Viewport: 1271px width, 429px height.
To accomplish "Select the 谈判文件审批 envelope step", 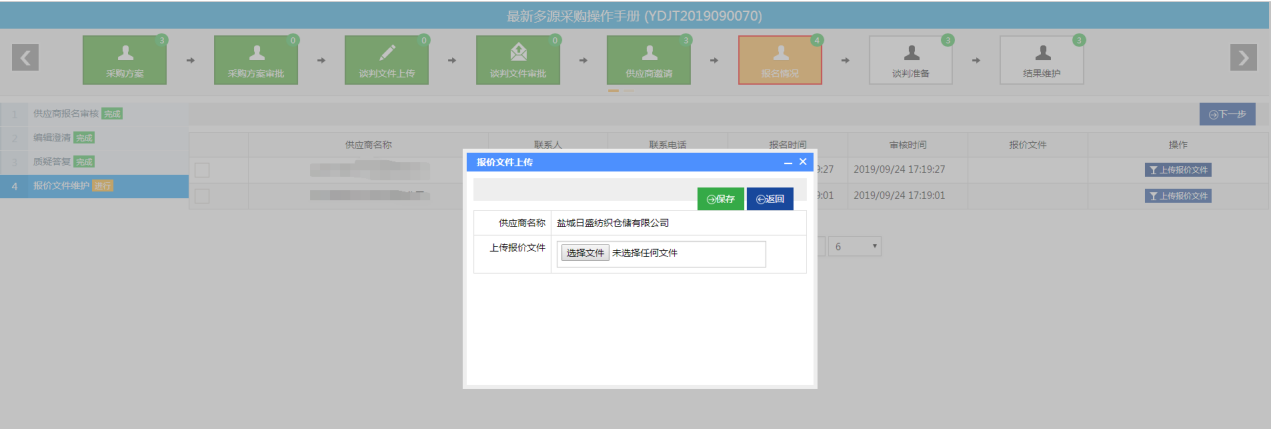I will tap(518, 60).
